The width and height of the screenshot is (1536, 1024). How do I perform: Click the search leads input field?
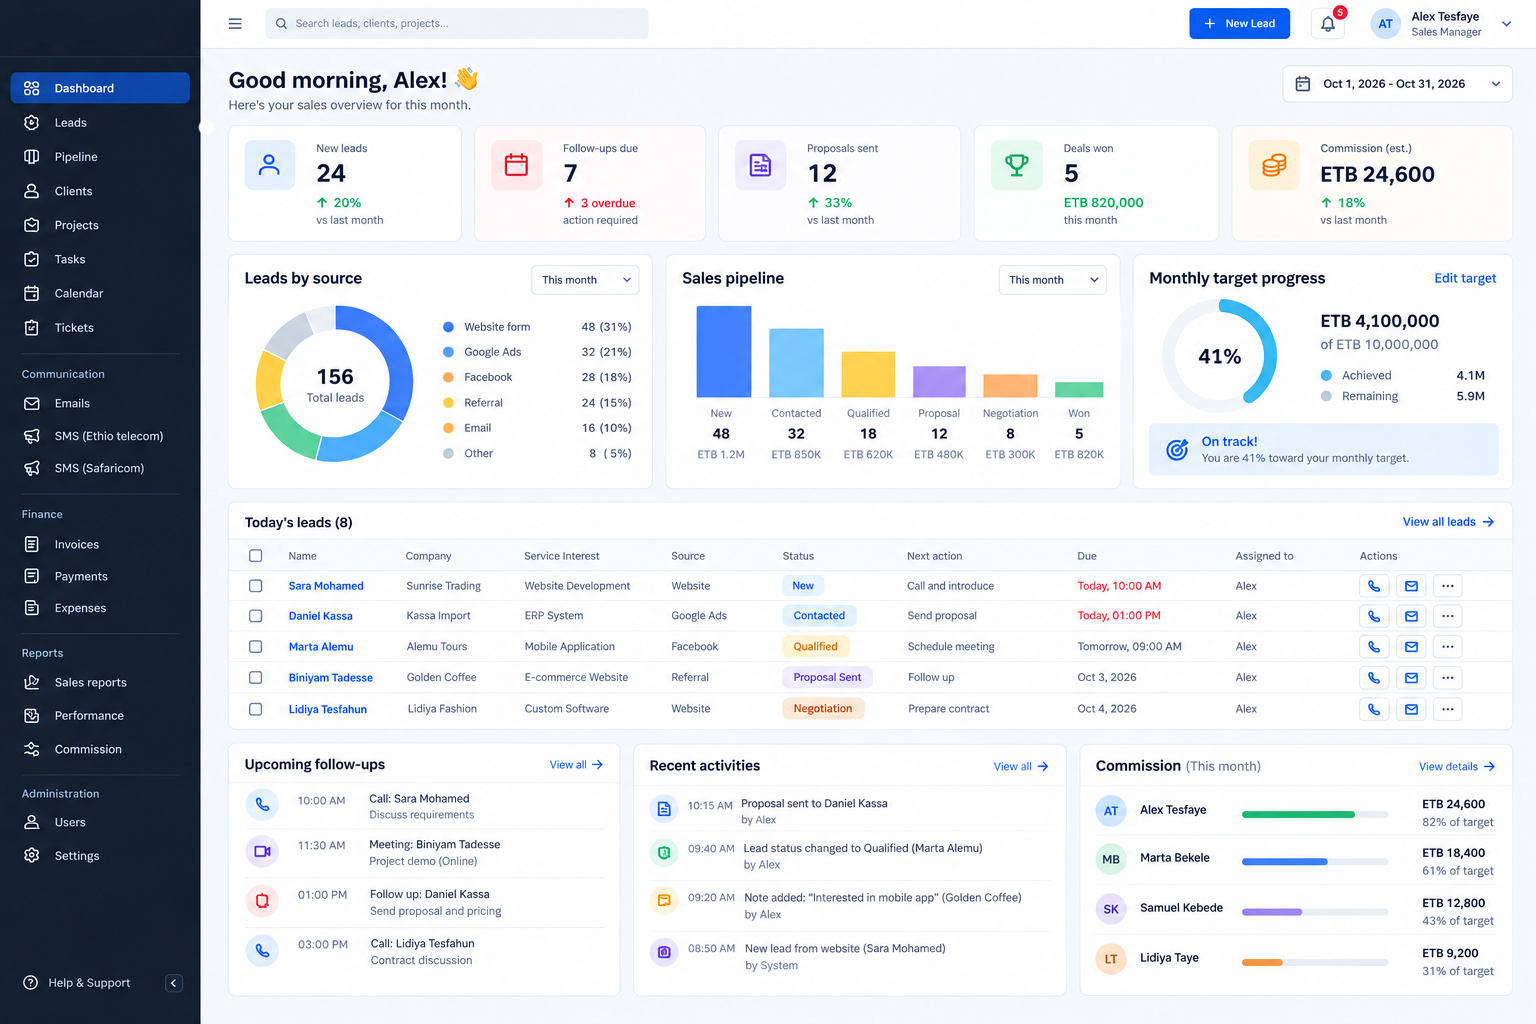pyautogui.click(x=456, y=23)
